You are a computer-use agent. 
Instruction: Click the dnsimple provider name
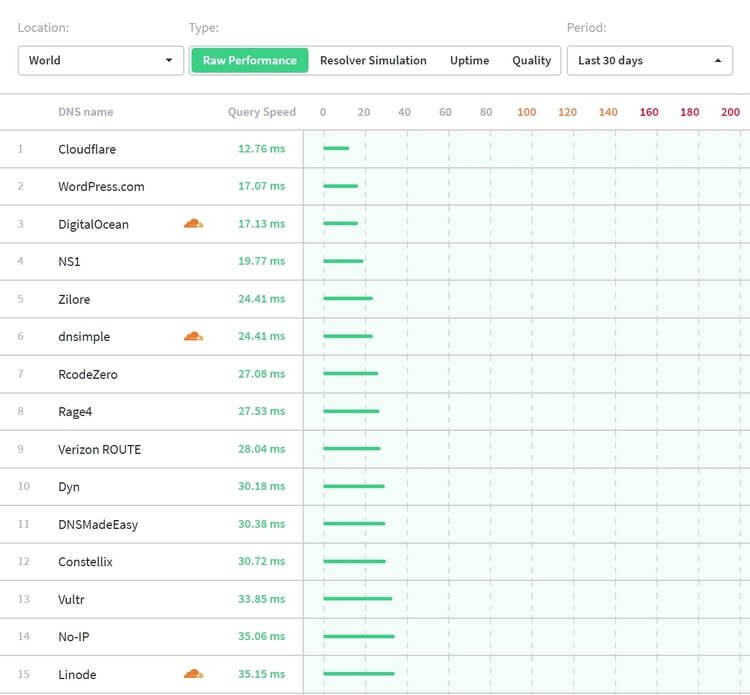[84, 337]
